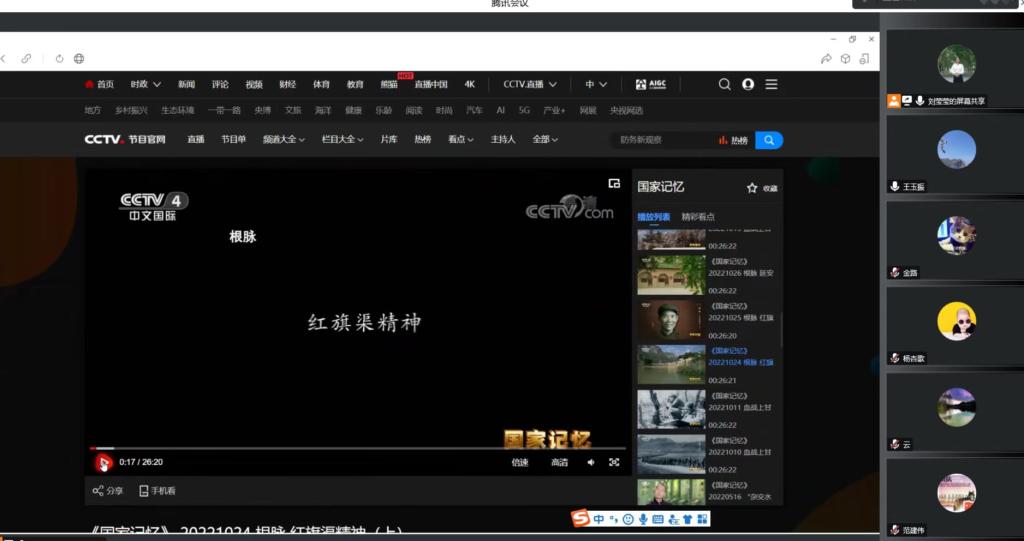The width and height of the screenshot is (1024, 541).
Task: Select 新闻 in the top menu
Action: 187,85
